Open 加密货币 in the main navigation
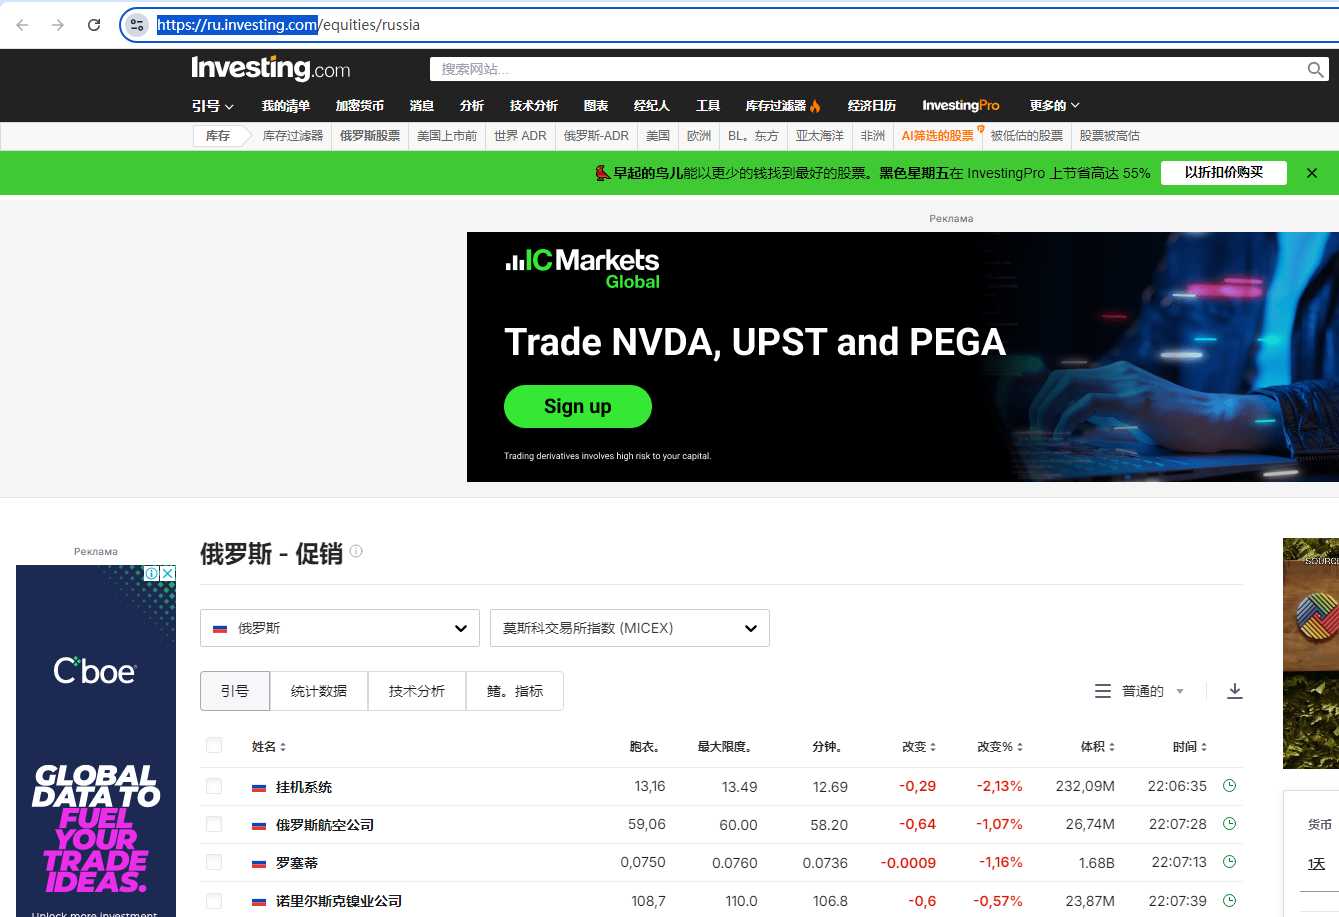The height and width of the screenshot is (917, 1339). point(360,106)
